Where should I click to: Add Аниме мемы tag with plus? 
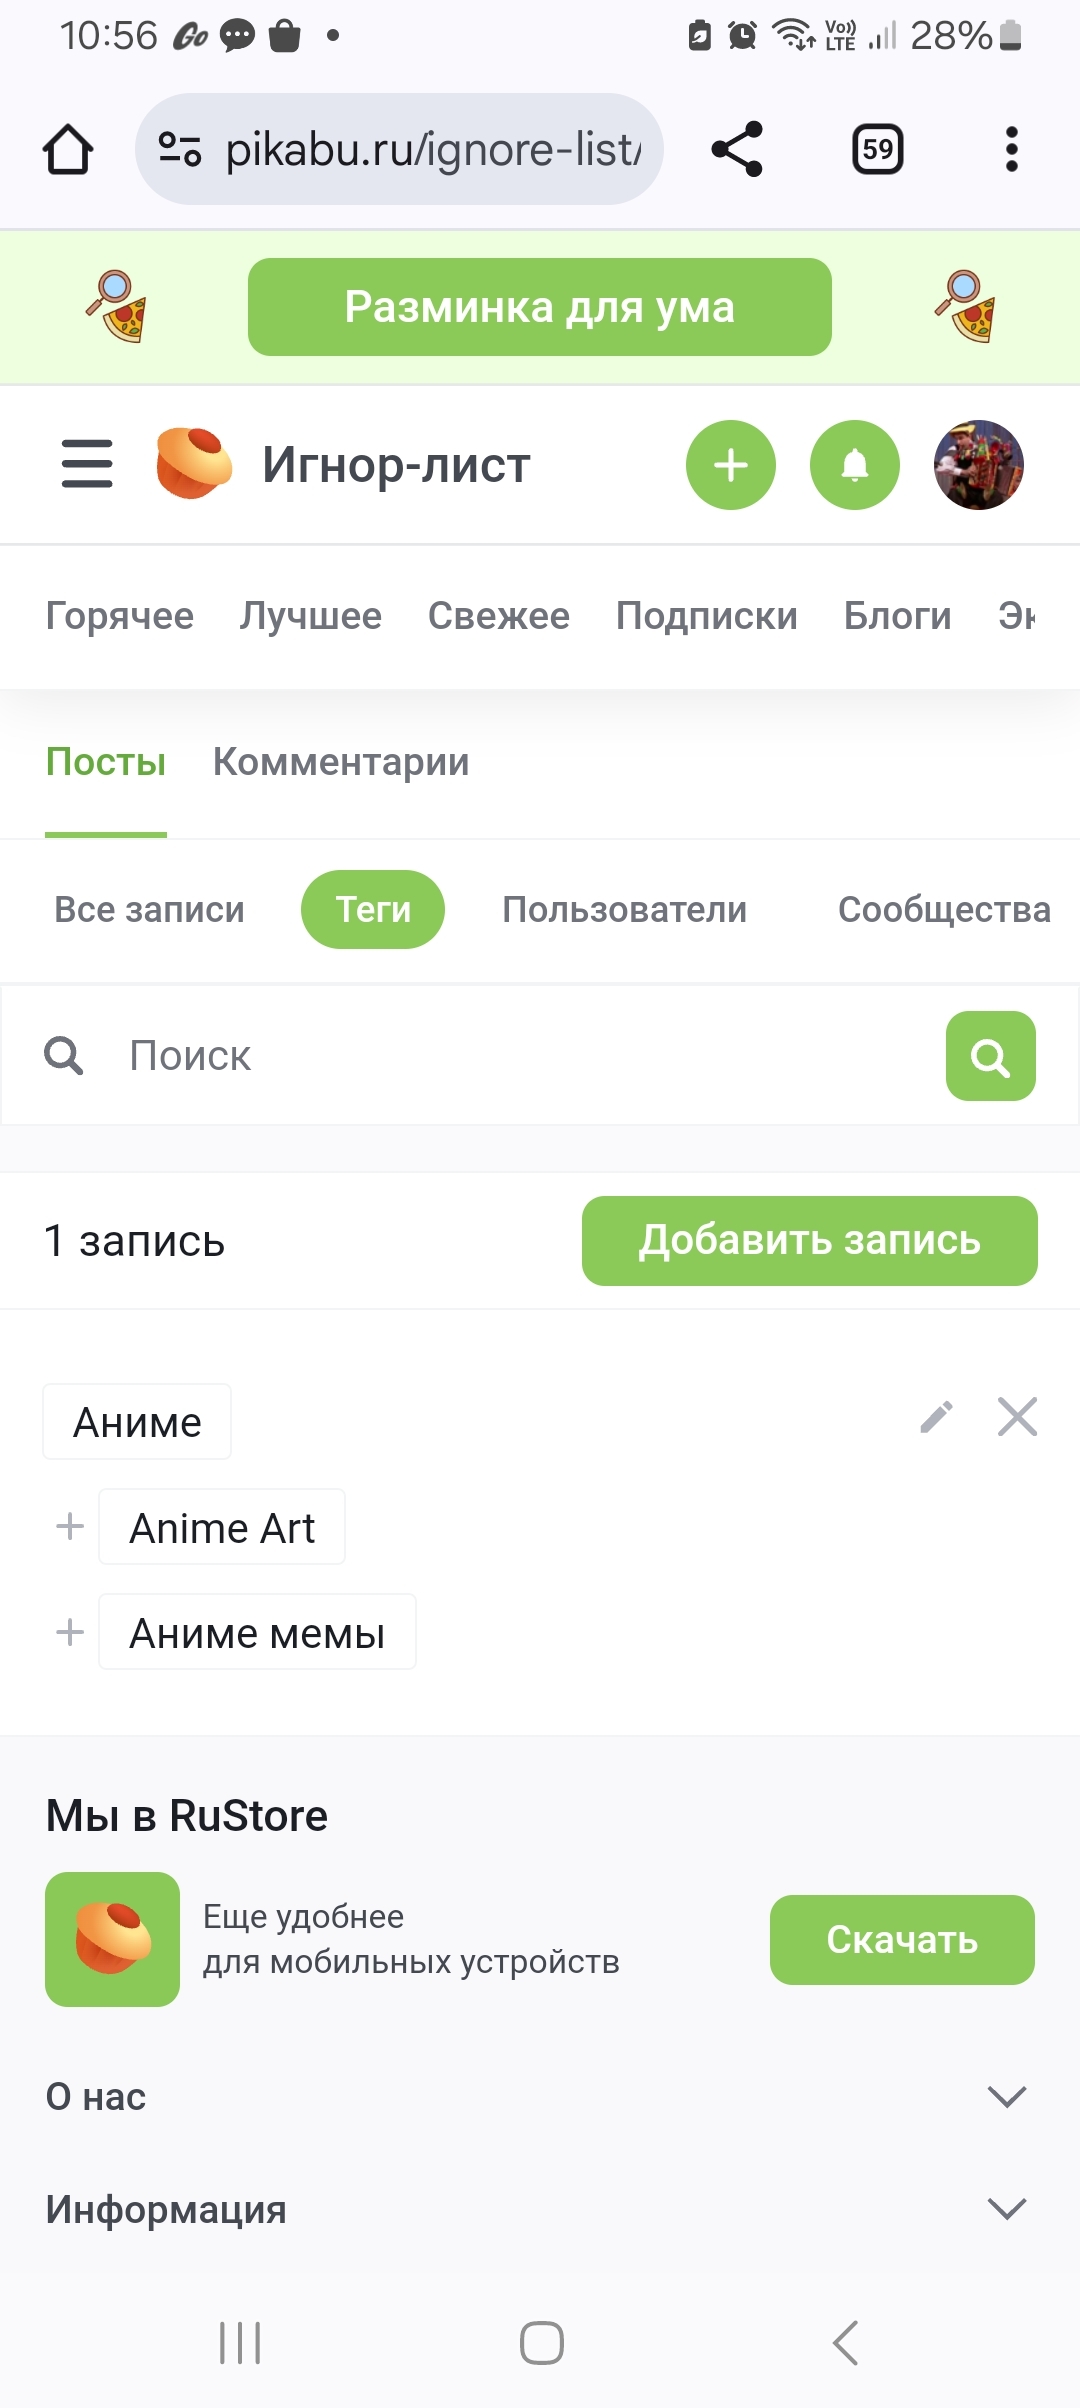[x=70, y=1632]
